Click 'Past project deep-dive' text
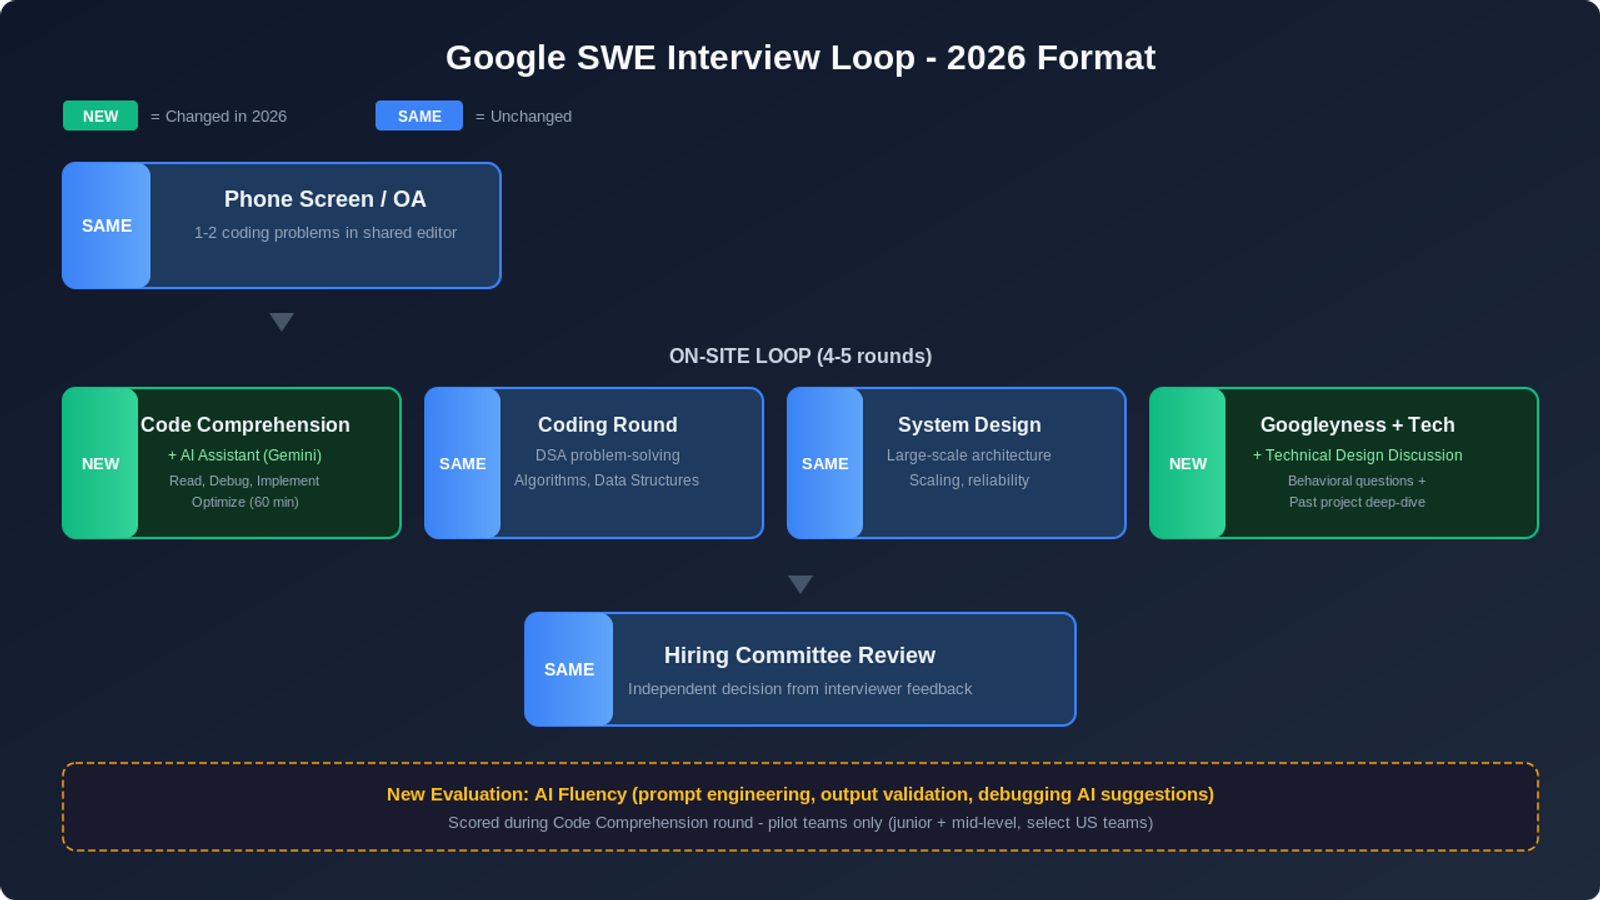 [x=1357, y=502]
